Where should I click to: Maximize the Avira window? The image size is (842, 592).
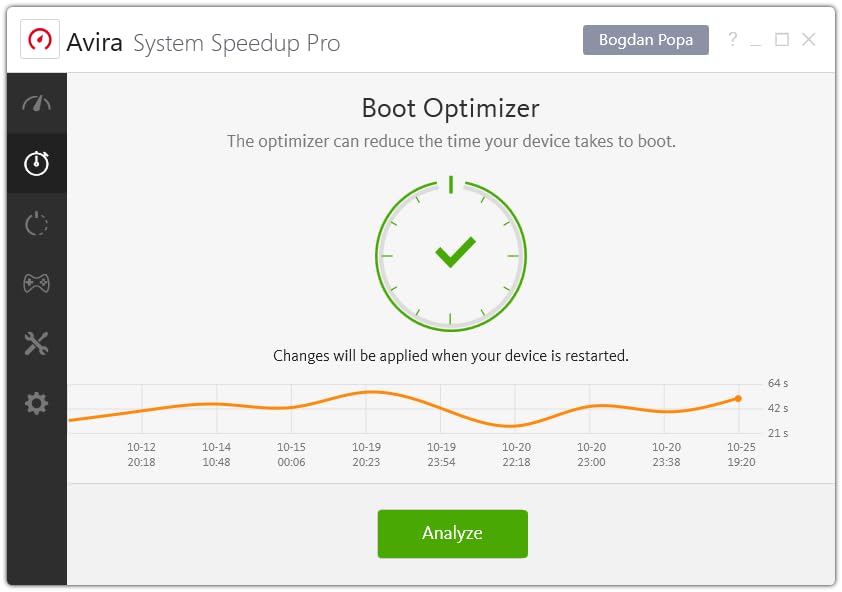tap(782, 40)
